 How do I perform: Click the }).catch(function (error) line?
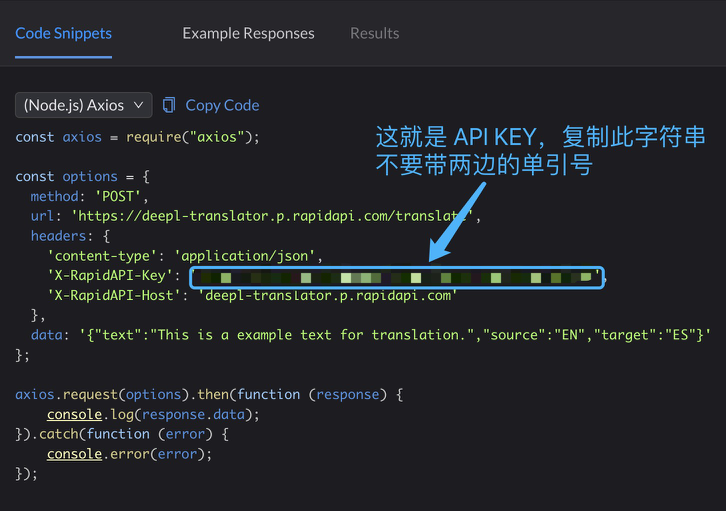tap(122, 434)
